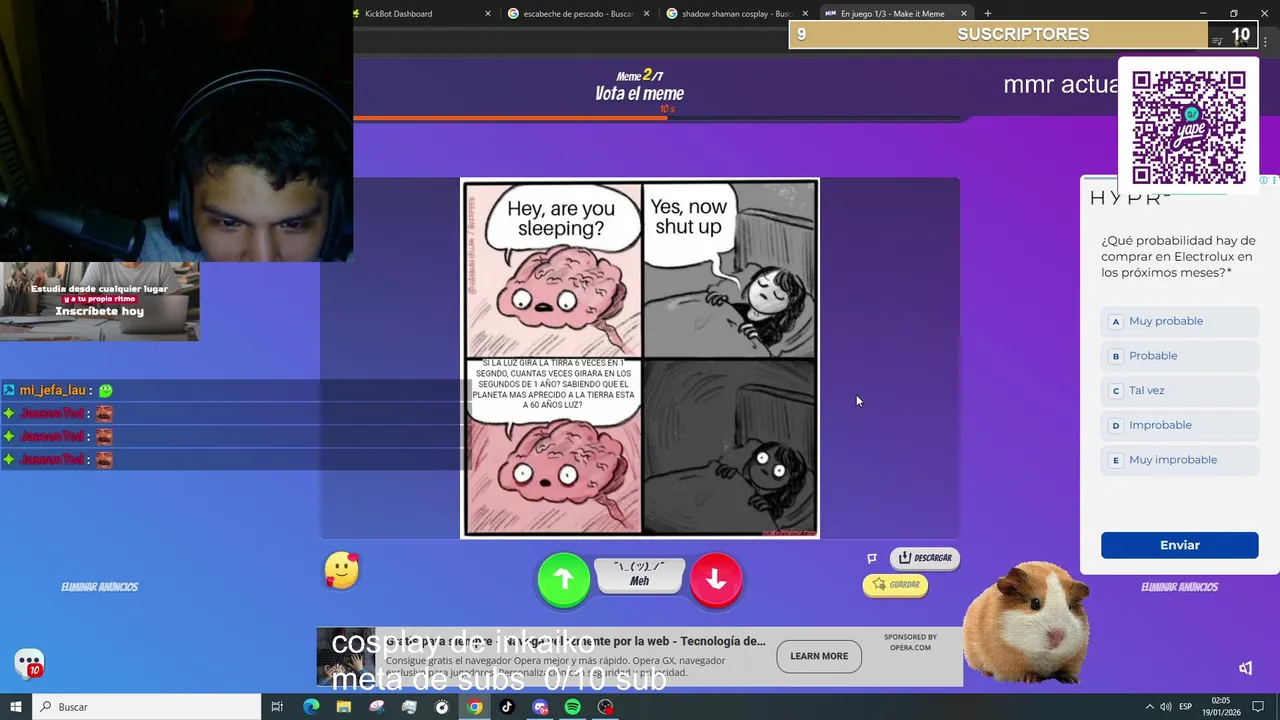The image size is (1280, 720).
Task: Click the voting countdown progress bar
Action: tap(660, 118)
